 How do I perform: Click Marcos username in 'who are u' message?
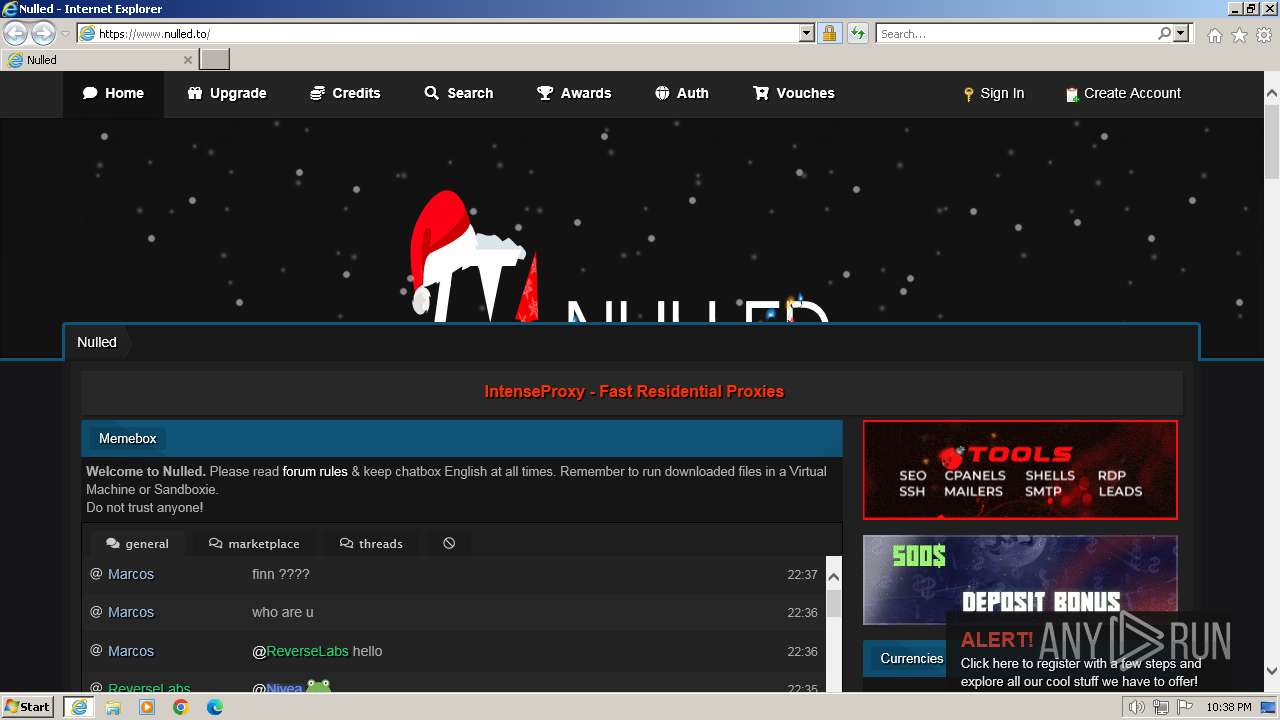[131, 612]
